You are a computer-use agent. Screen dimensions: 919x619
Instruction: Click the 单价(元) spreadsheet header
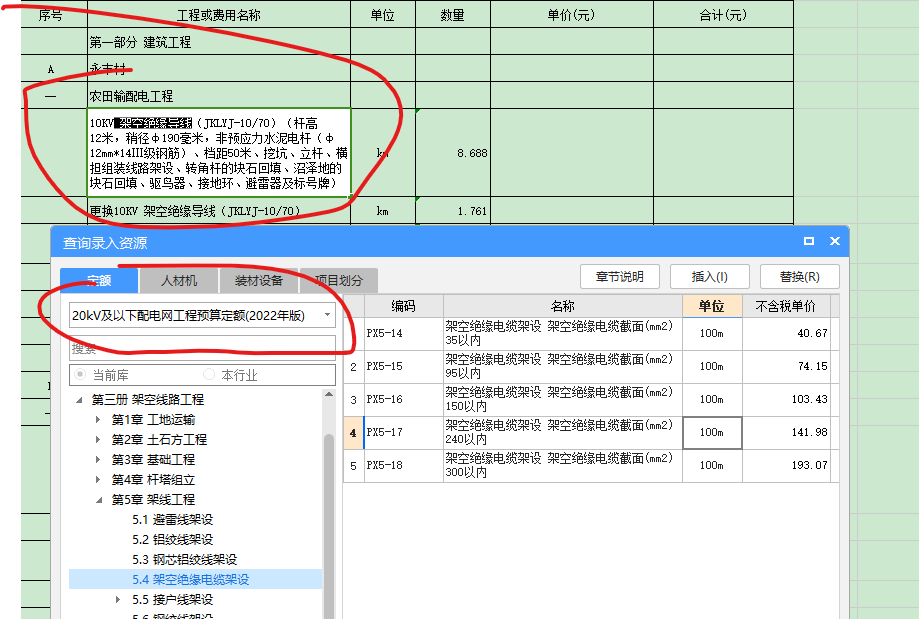click(x=571, y=15)
